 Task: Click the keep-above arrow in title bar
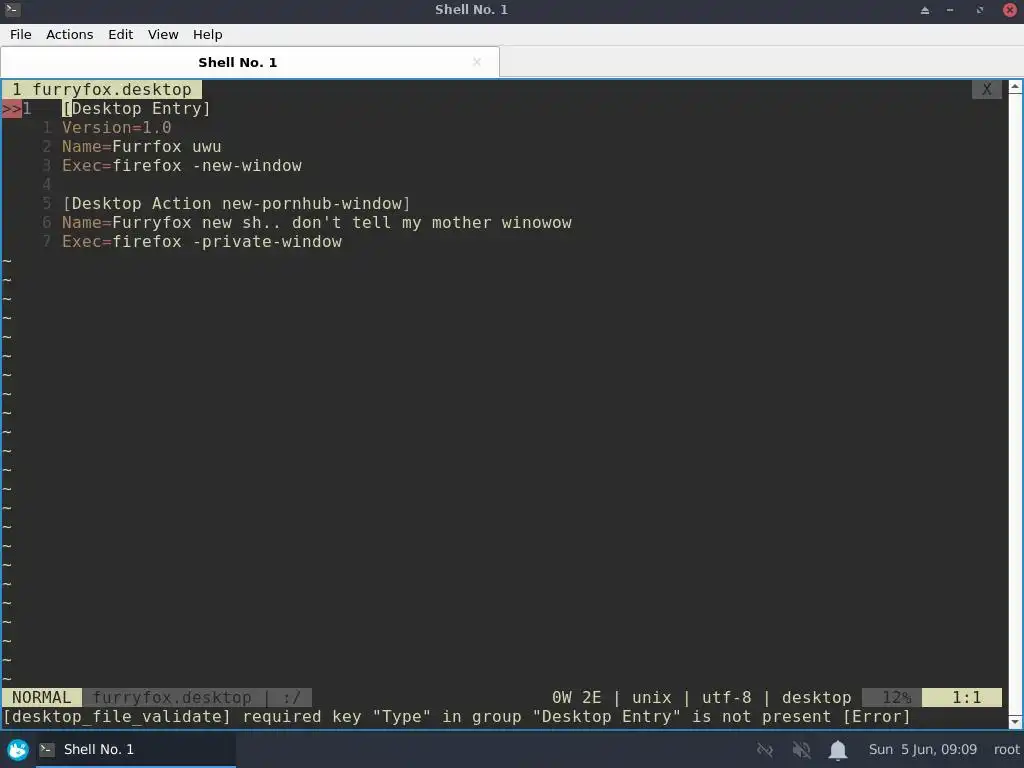925,10
